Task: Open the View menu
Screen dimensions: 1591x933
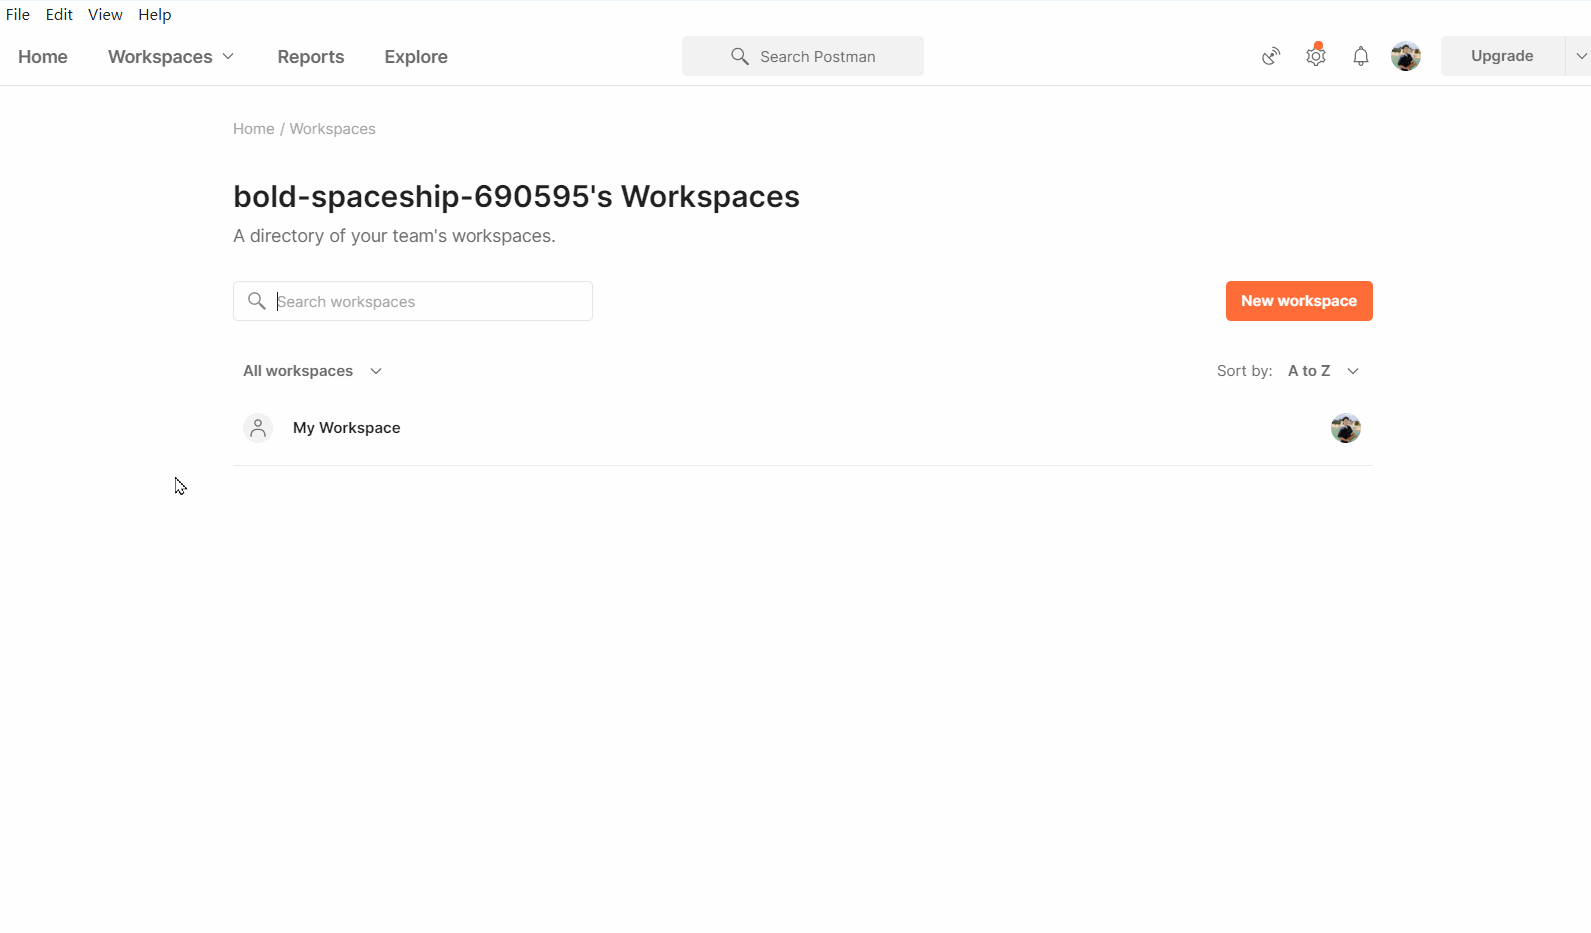Action: 105,15
